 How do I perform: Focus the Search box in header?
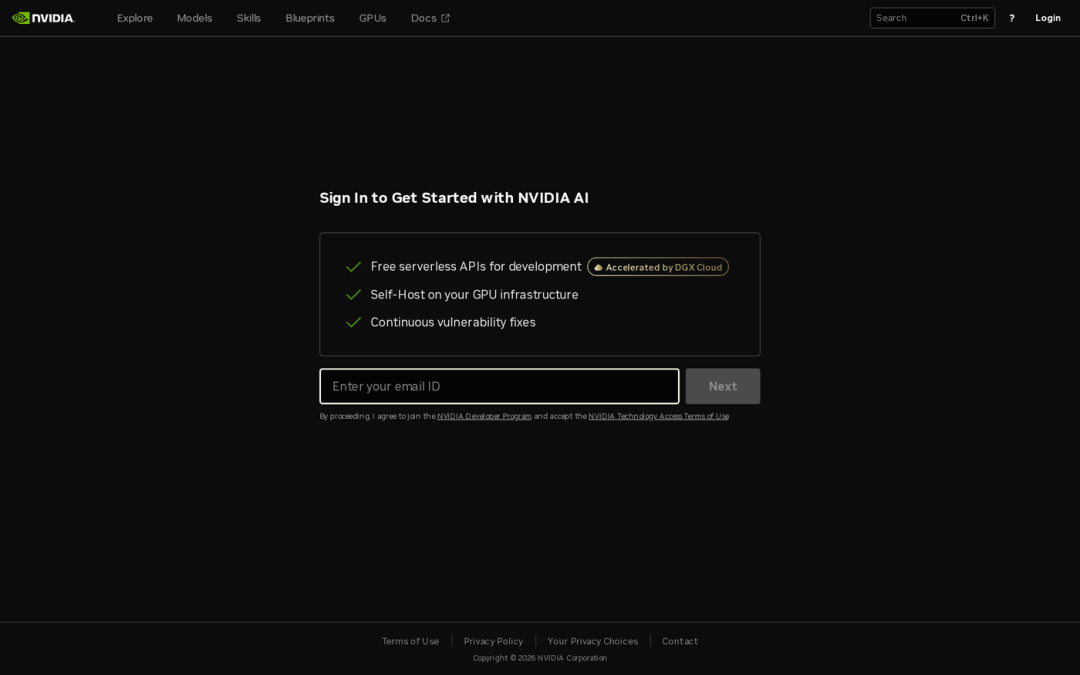coord(932,18)
